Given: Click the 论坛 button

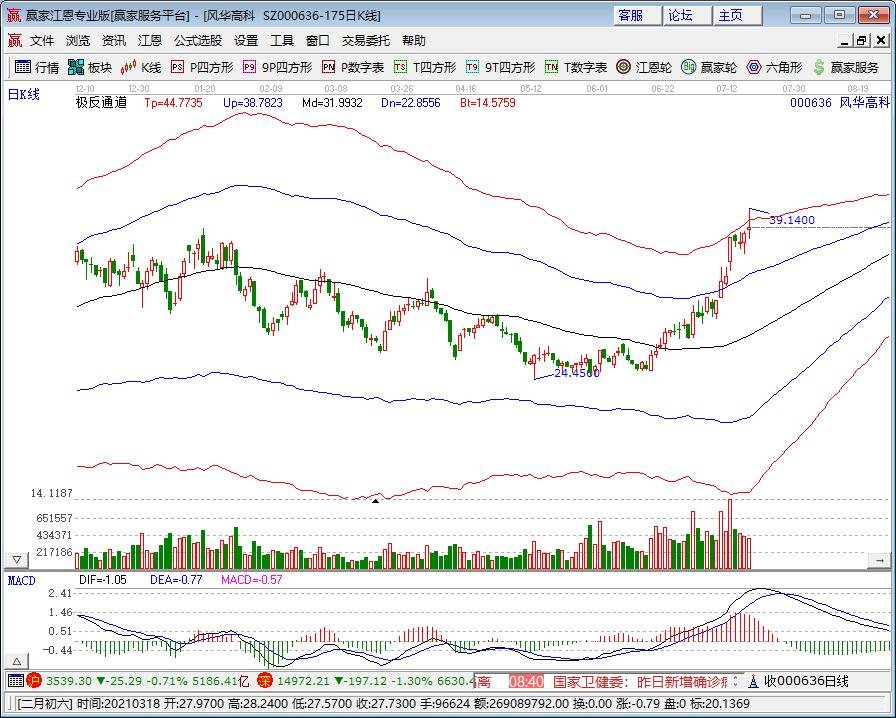Looking at the screenshot, I should [x=687, y=15].
